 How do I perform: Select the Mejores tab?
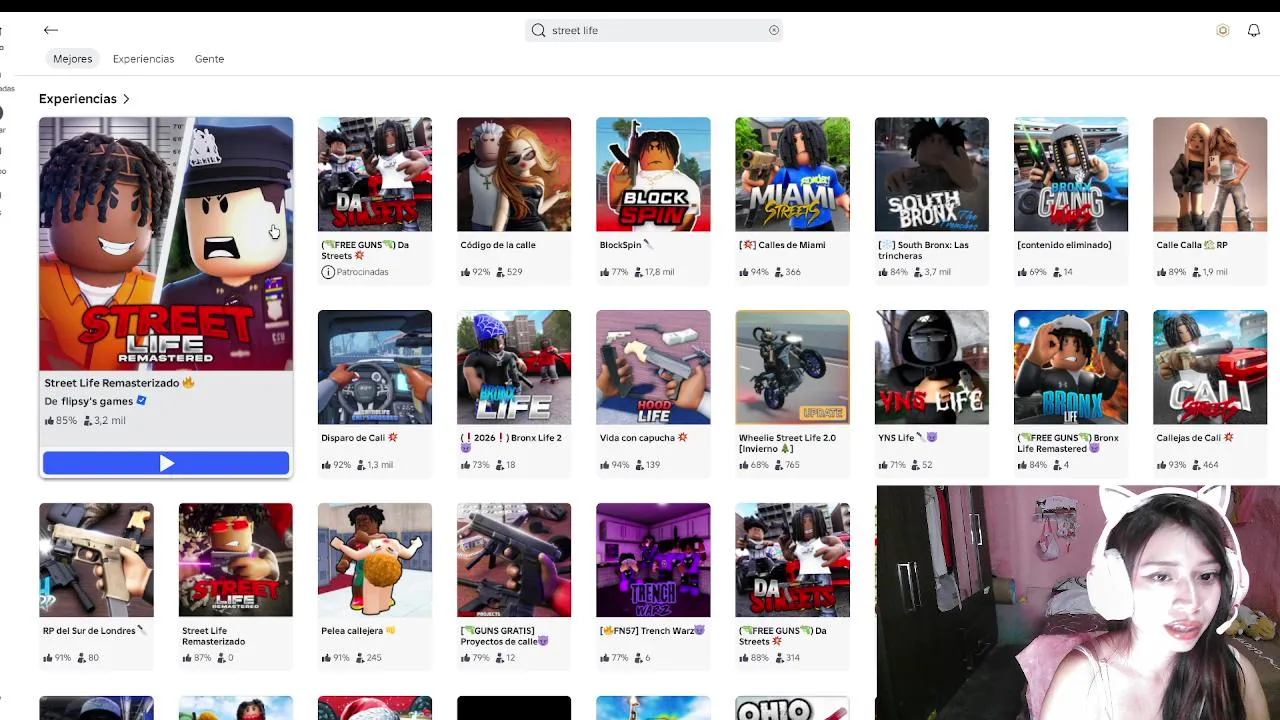72,59
